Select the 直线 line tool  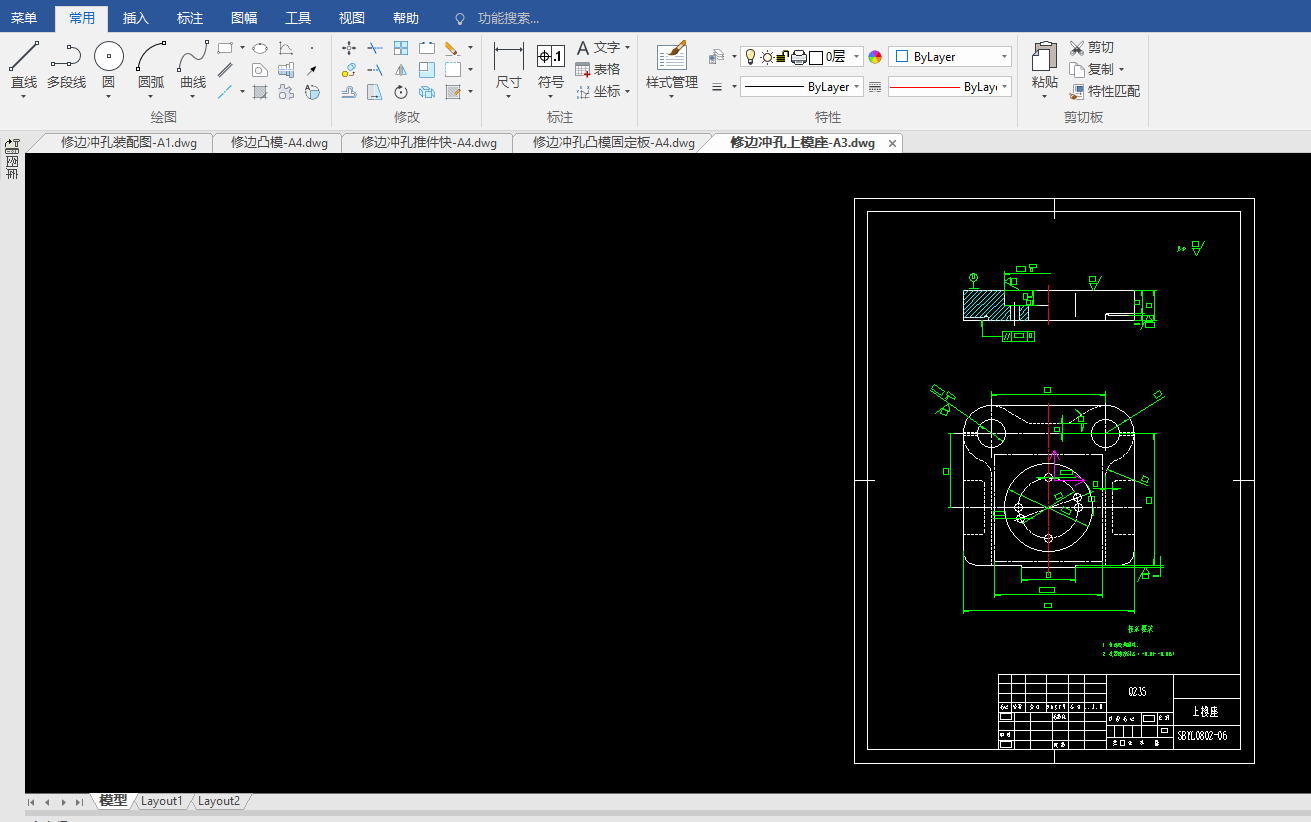(24, 65)
